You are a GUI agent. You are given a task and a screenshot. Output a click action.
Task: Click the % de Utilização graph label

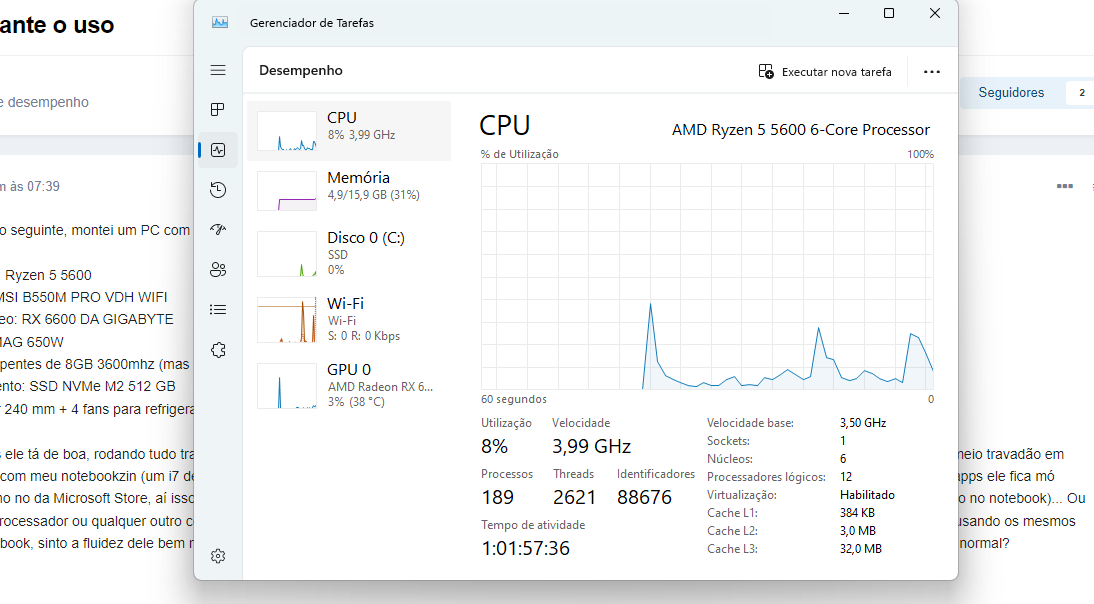click(x=520, y=154)
